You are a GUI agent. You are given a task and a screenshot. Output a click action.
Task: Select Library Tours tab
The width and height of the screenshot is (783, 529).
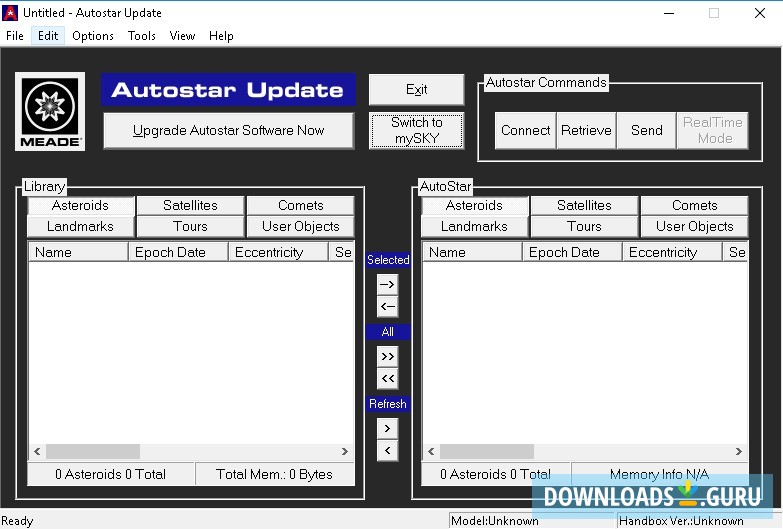pos(190,226)
